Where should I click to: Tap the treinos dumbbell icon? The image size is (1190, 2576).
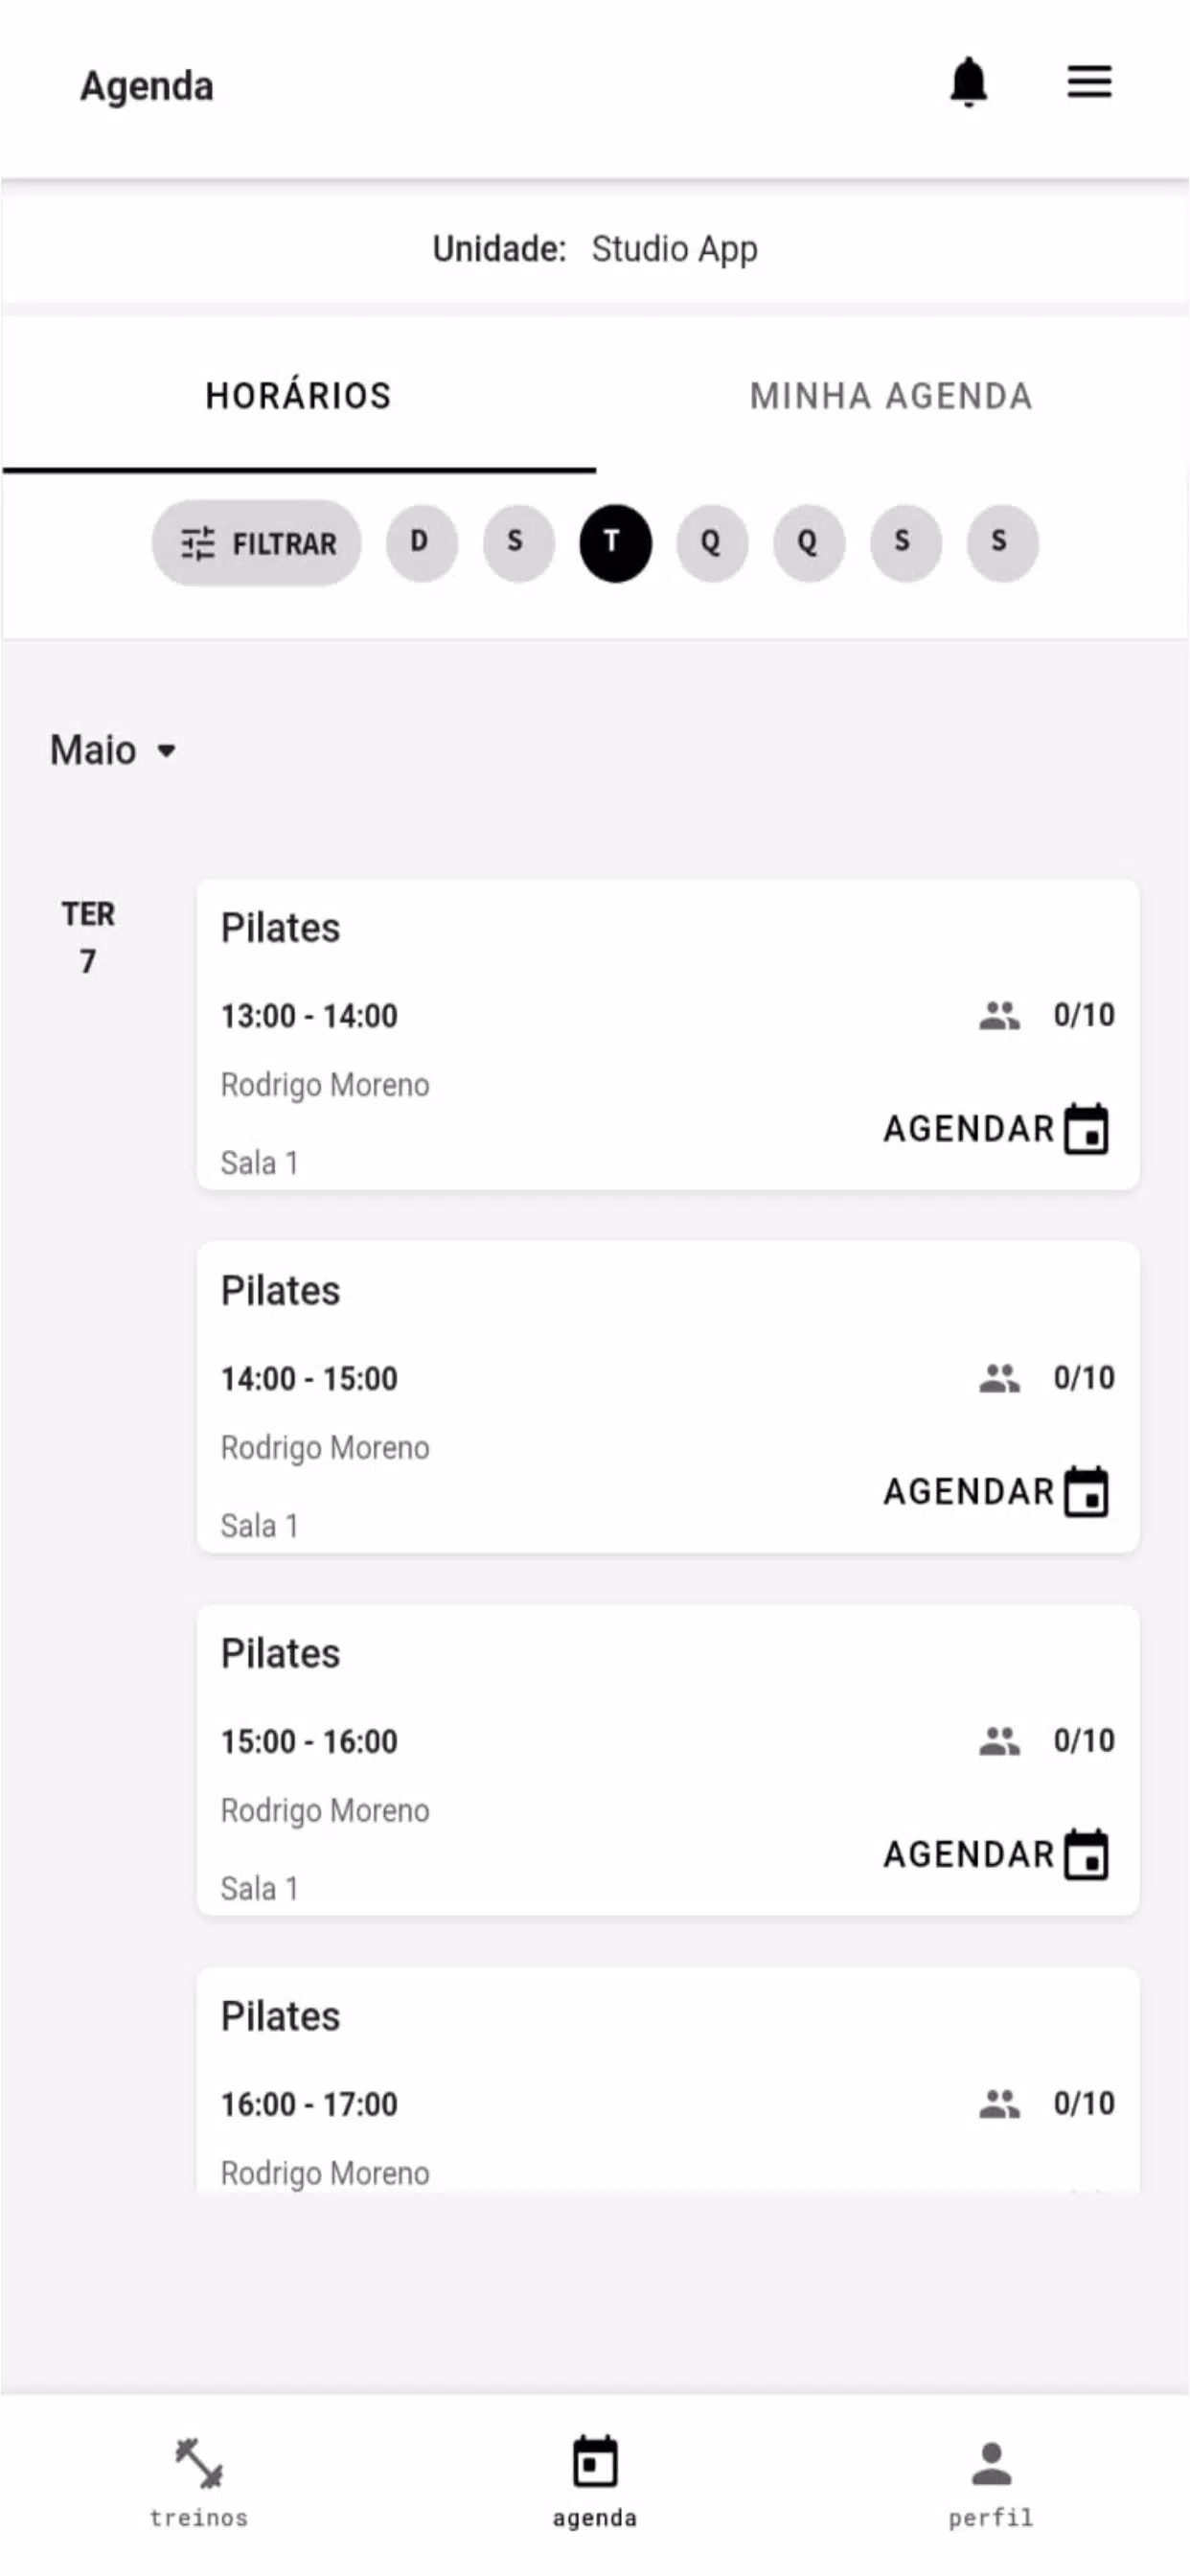pyautogui.click(x=199, y=2463)
